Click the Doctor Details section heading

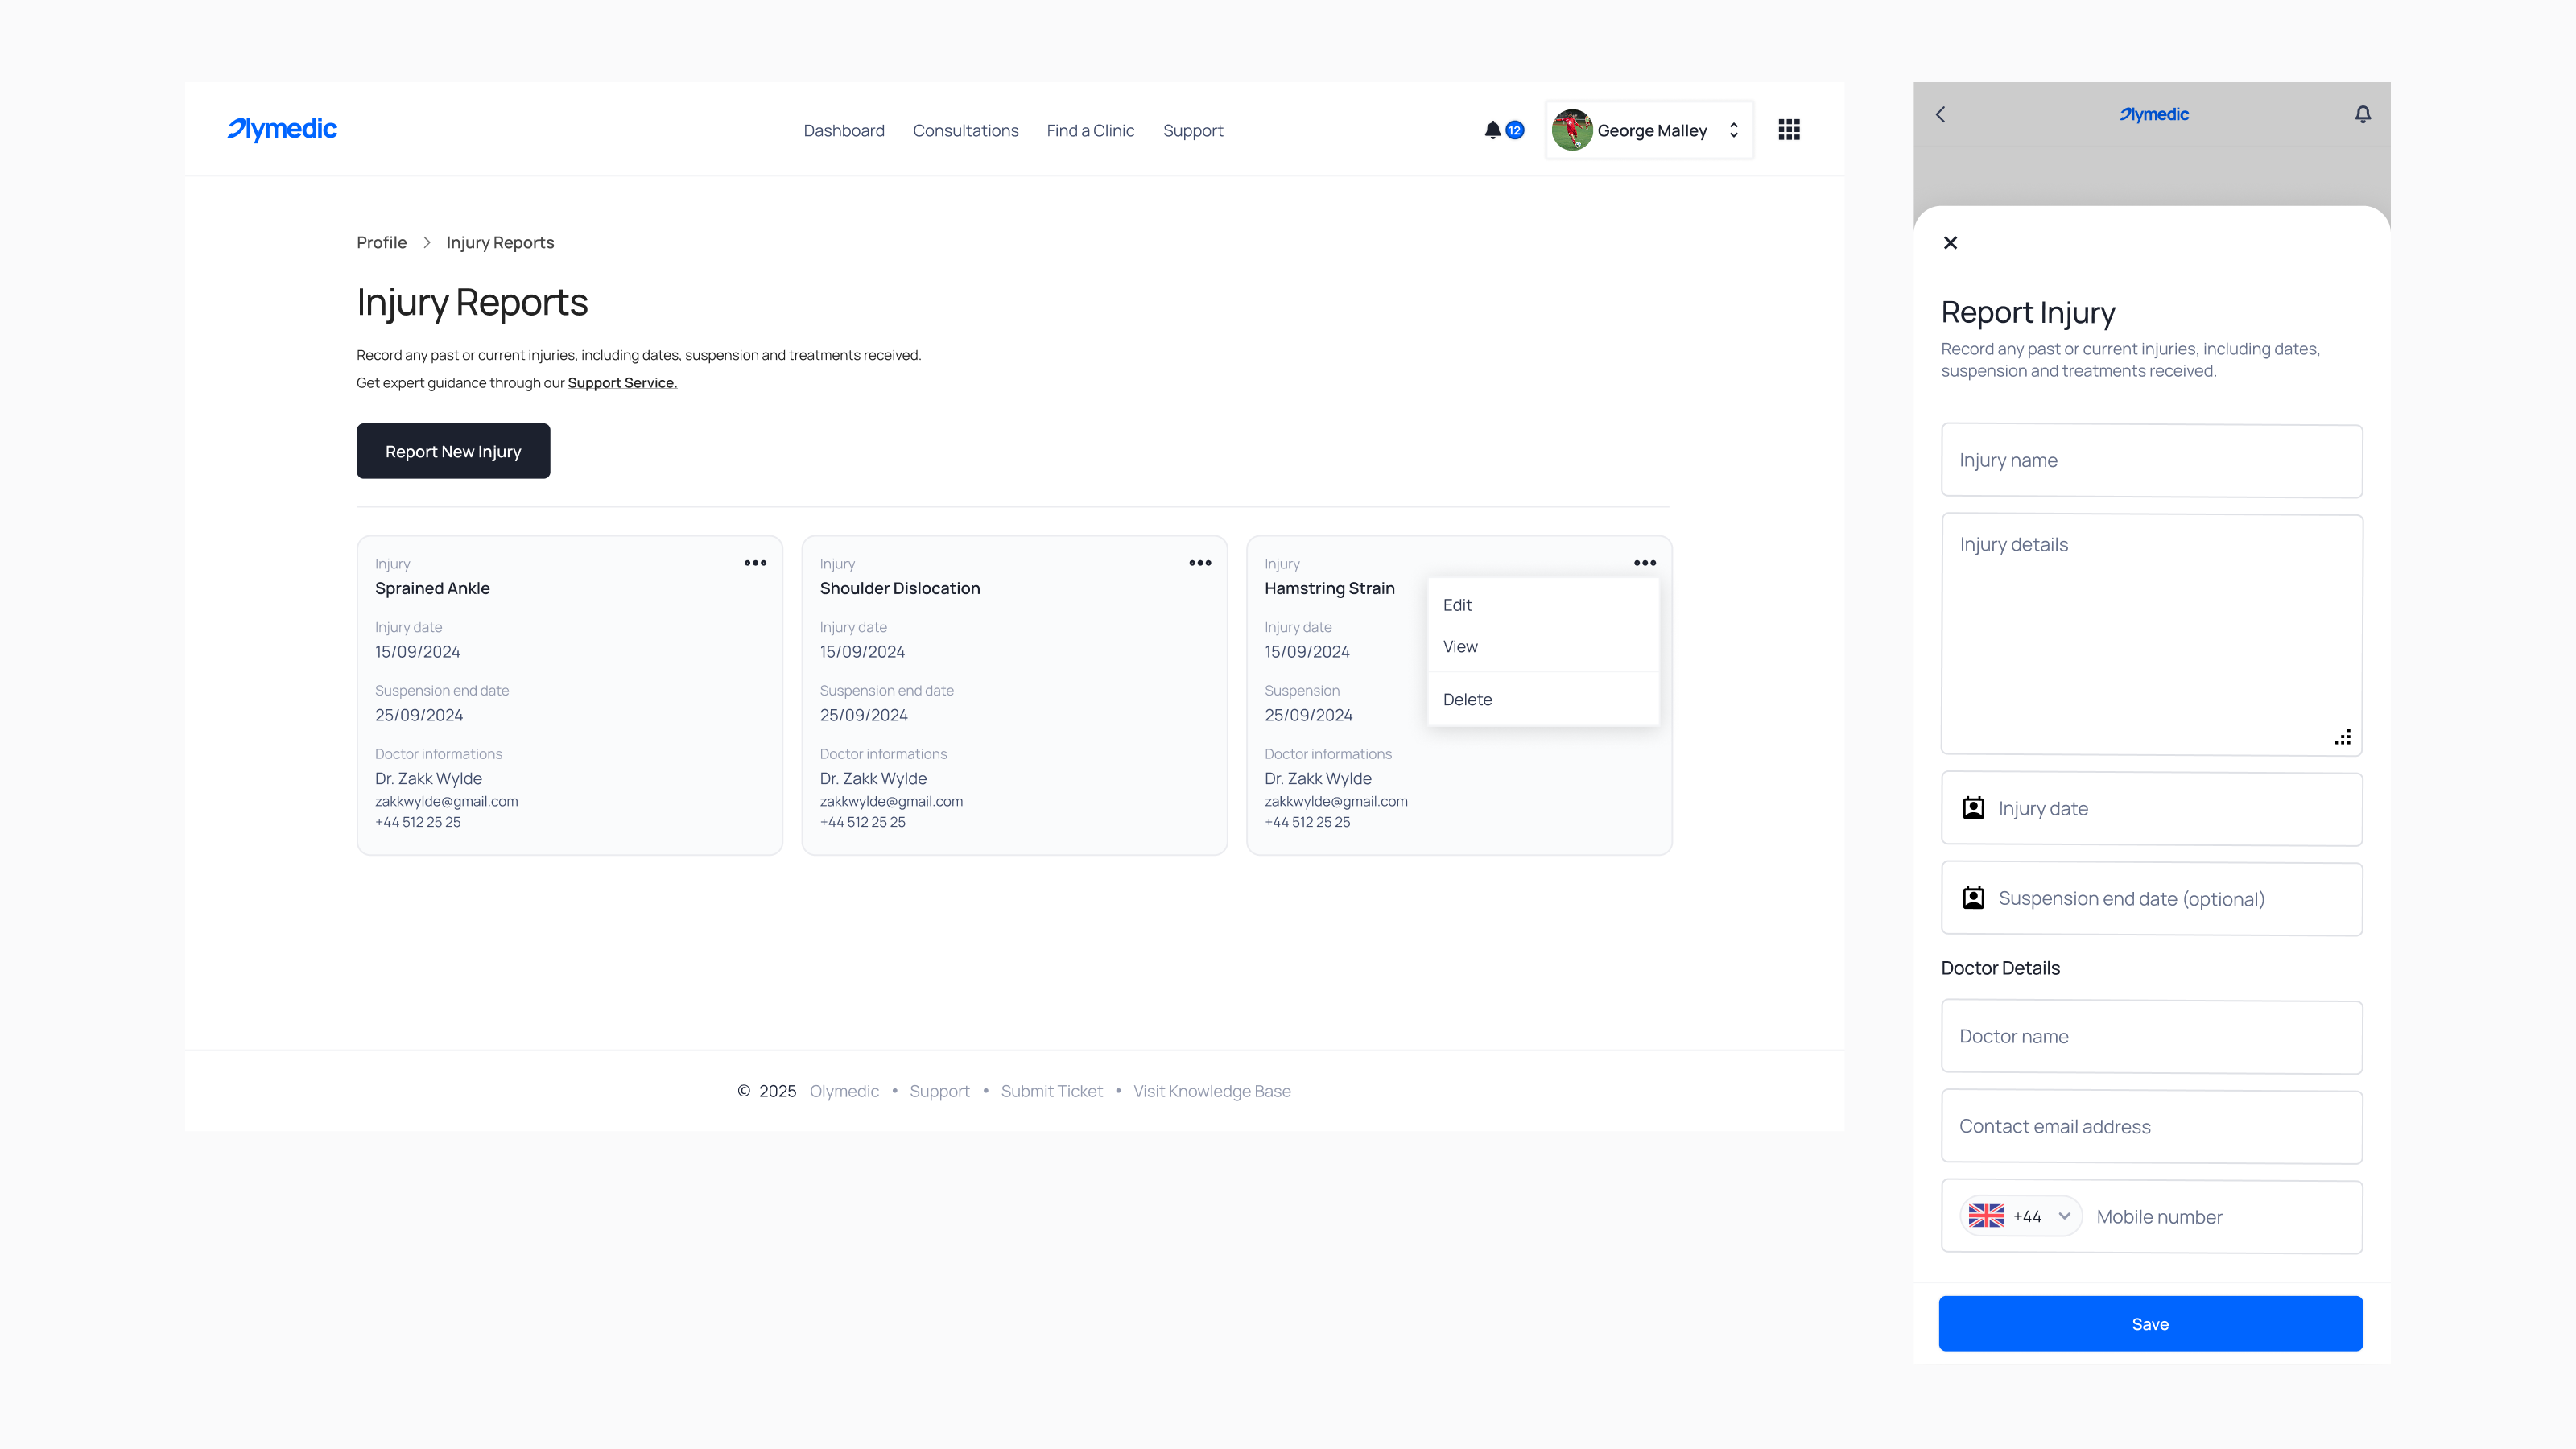[2000, 967]
